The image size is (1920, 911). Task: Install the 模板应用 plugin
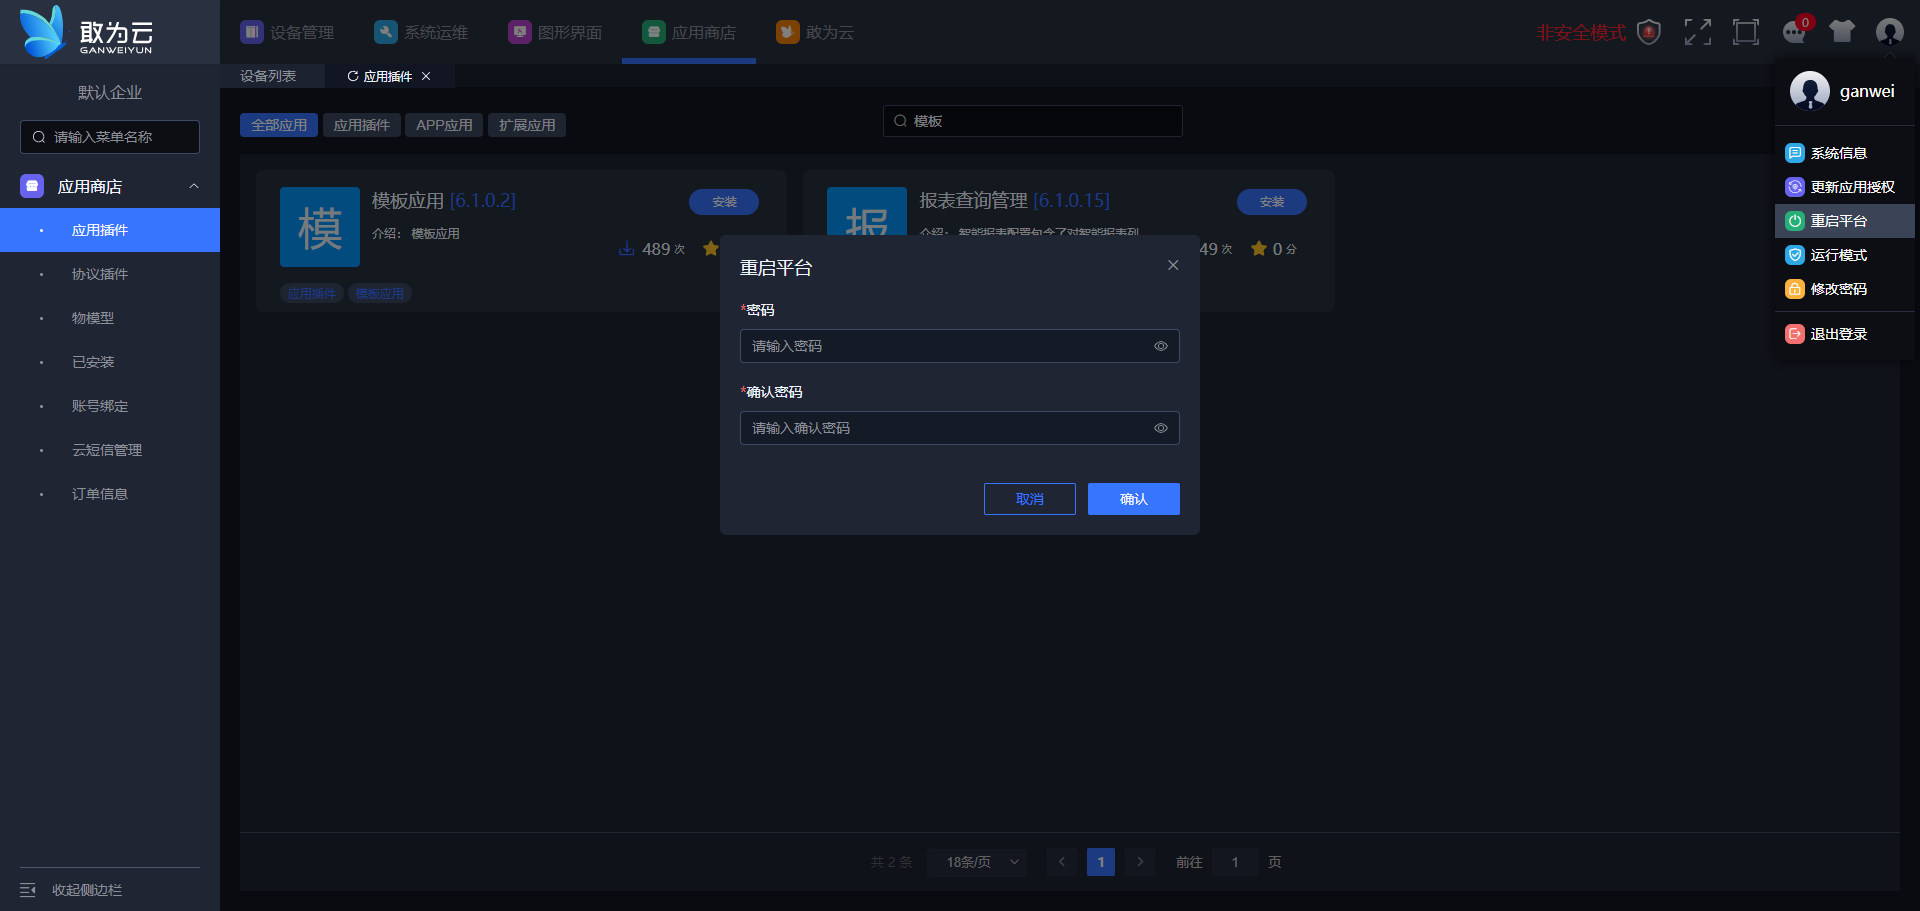point(724,202)
